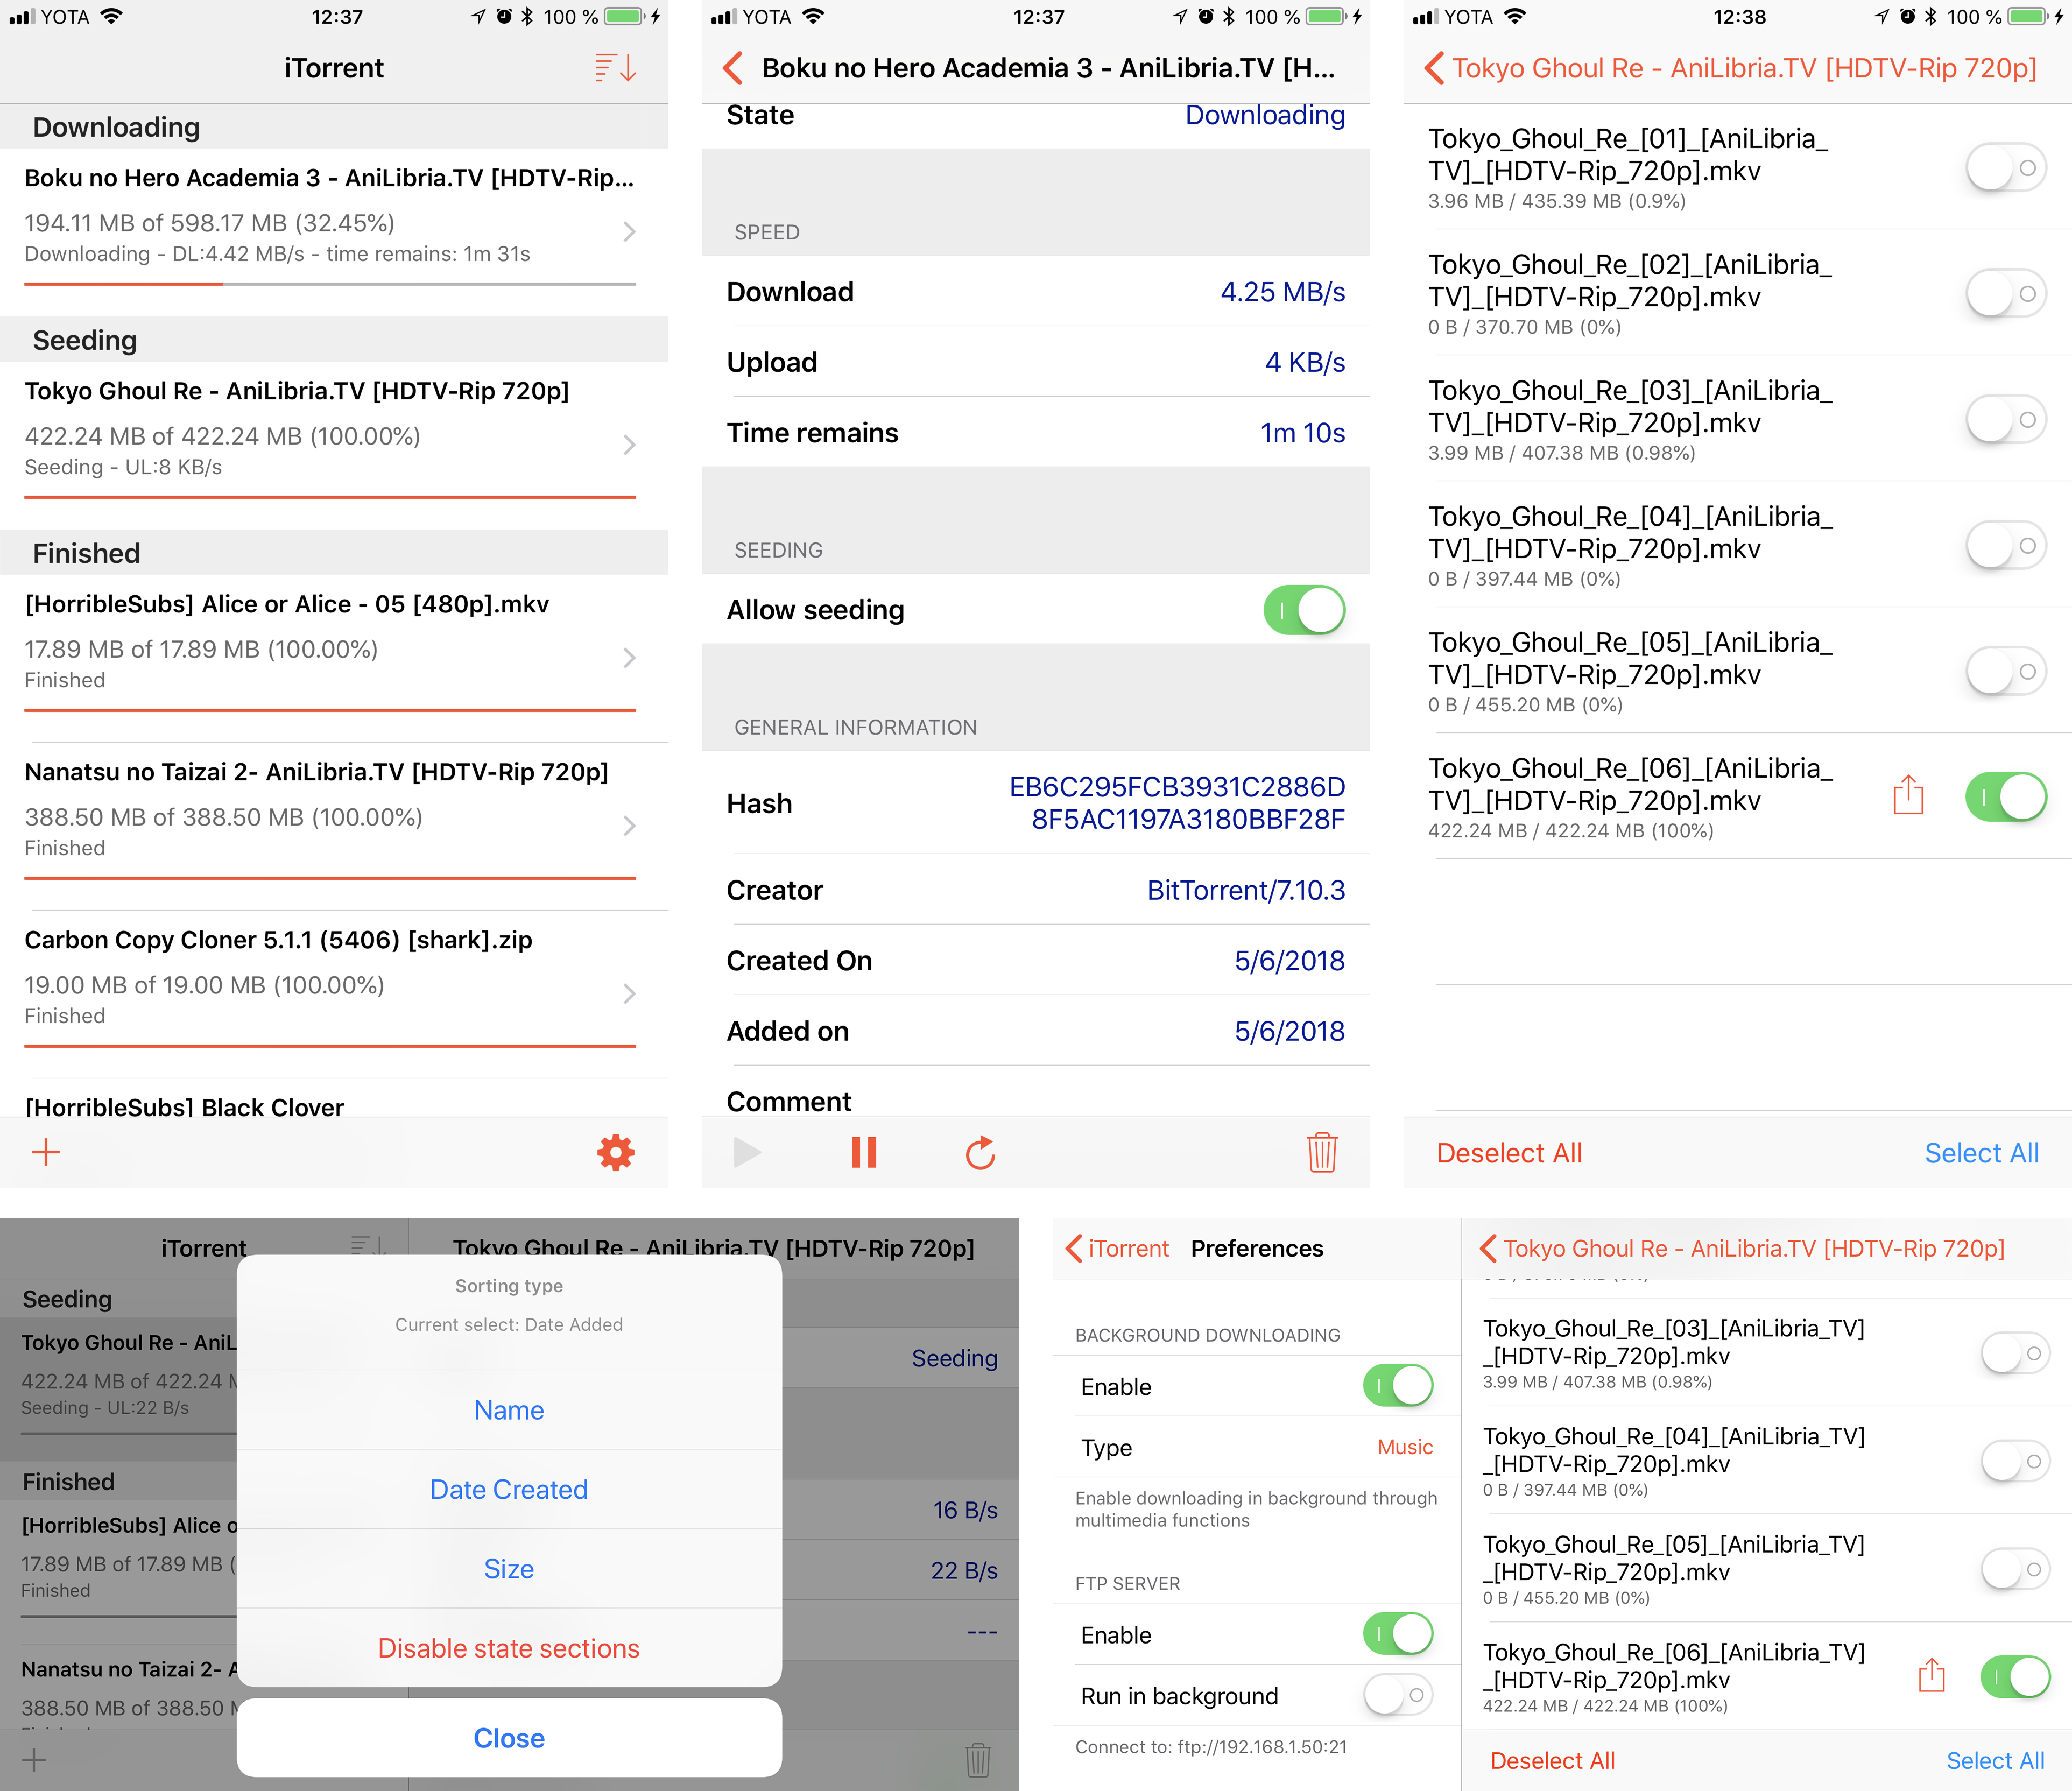
Task: Open Boku no Hero Academia 3 torrent chevron
Action: [x=629, y=232]
